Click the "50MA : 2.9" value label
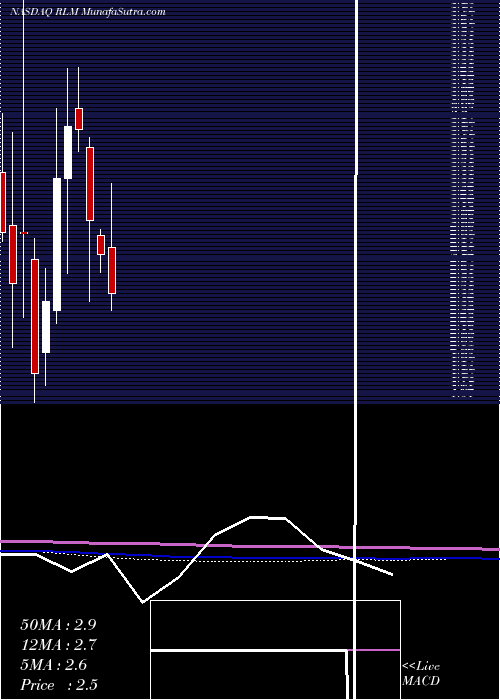 click(58, 625)
